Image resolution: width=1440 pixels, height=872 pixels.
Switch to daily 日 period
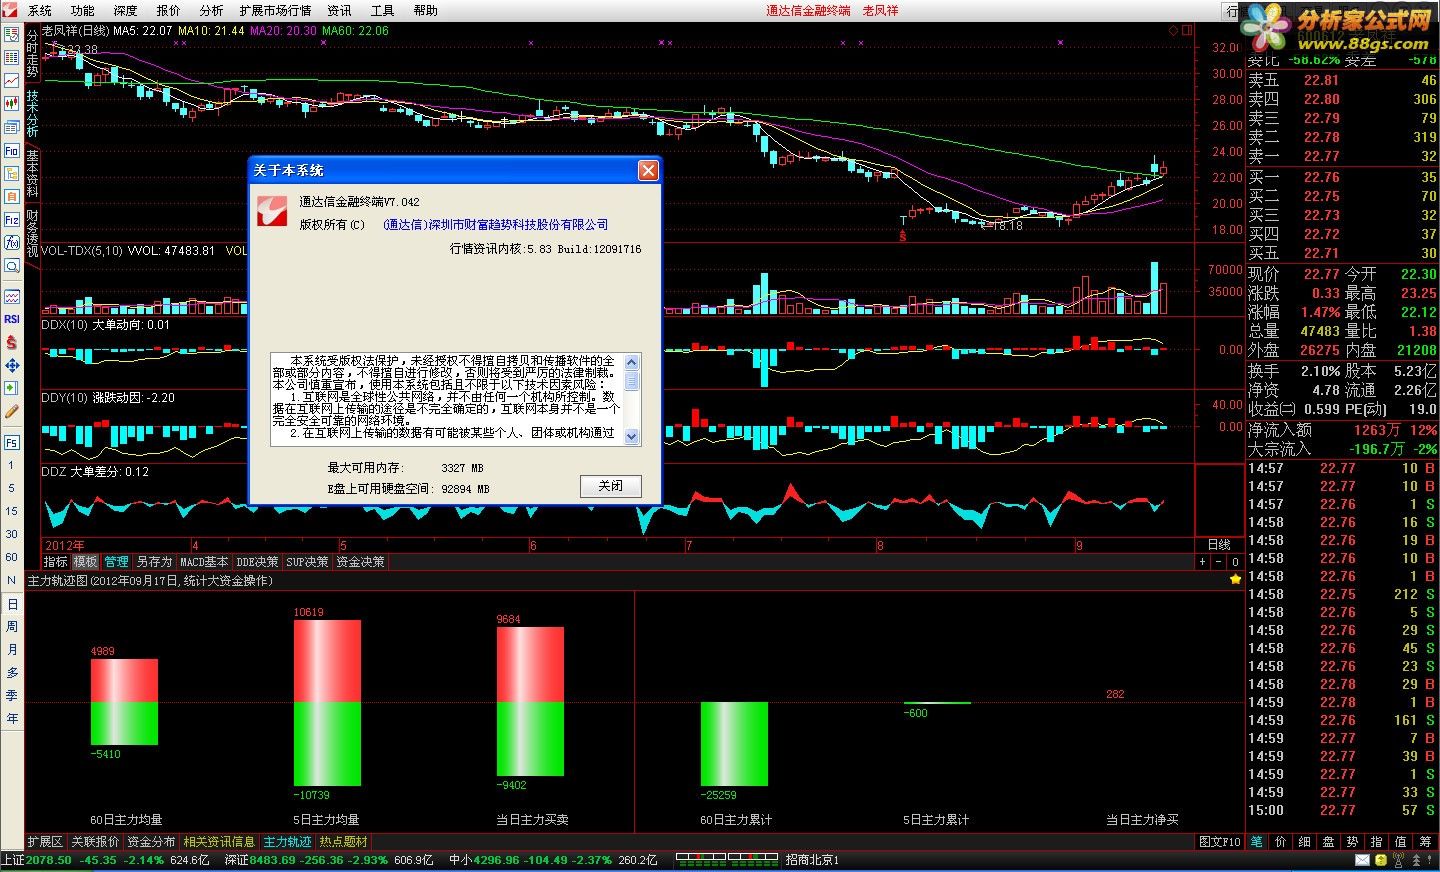(x=12, y=604)
